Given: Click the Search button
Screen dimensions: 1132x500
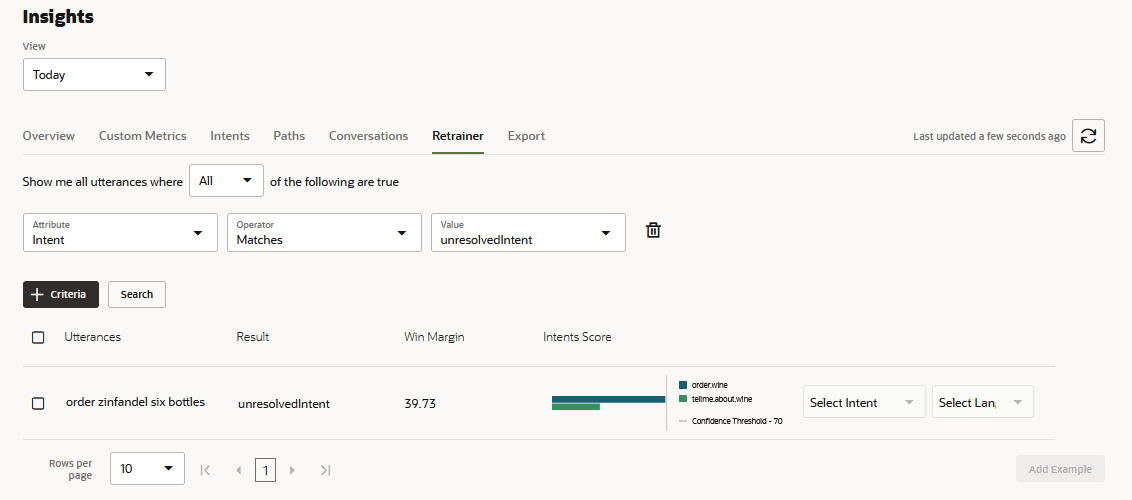Looking at the screenshot, I should click(x=137, y=294).
